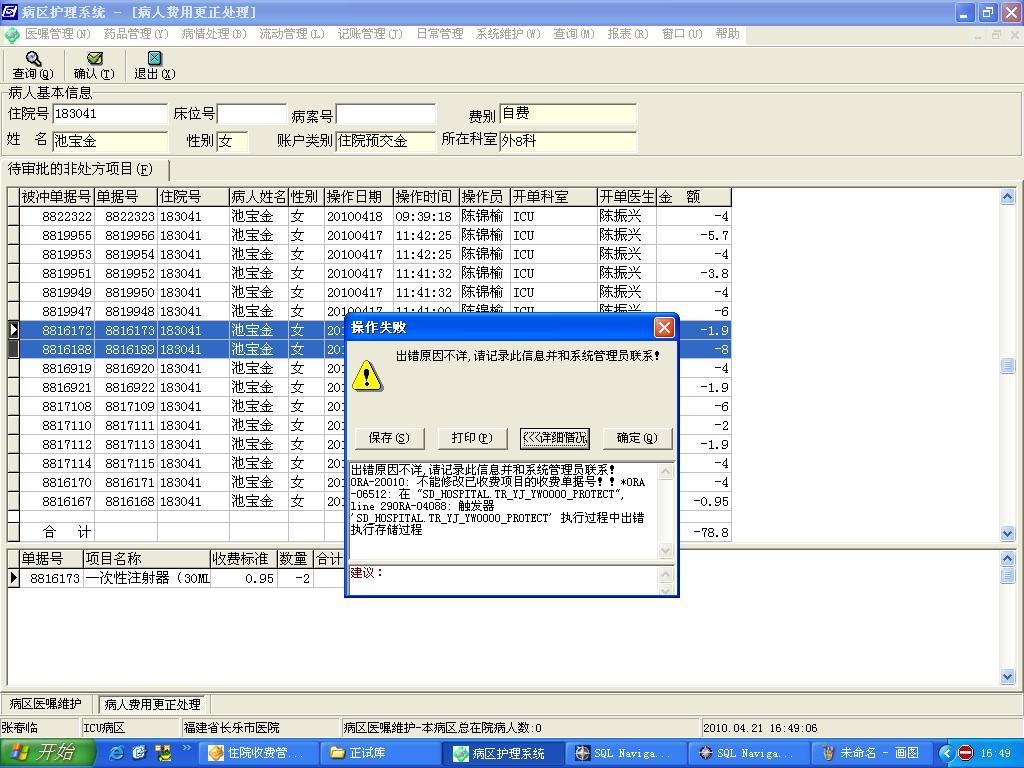
Task: Click the empty 病案号 input field
Action: point(386,114)
